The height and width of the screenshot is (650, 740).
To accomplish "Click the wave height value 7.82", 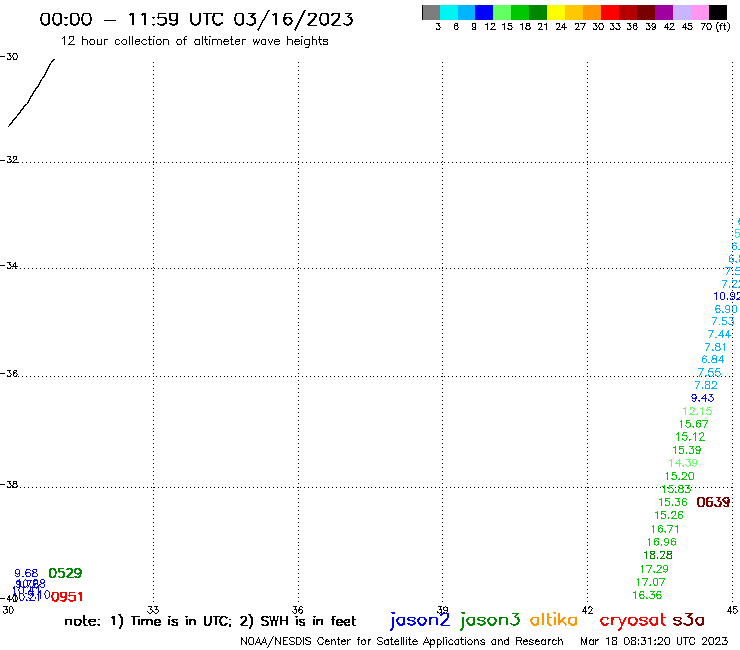I will tap(706, 385).
